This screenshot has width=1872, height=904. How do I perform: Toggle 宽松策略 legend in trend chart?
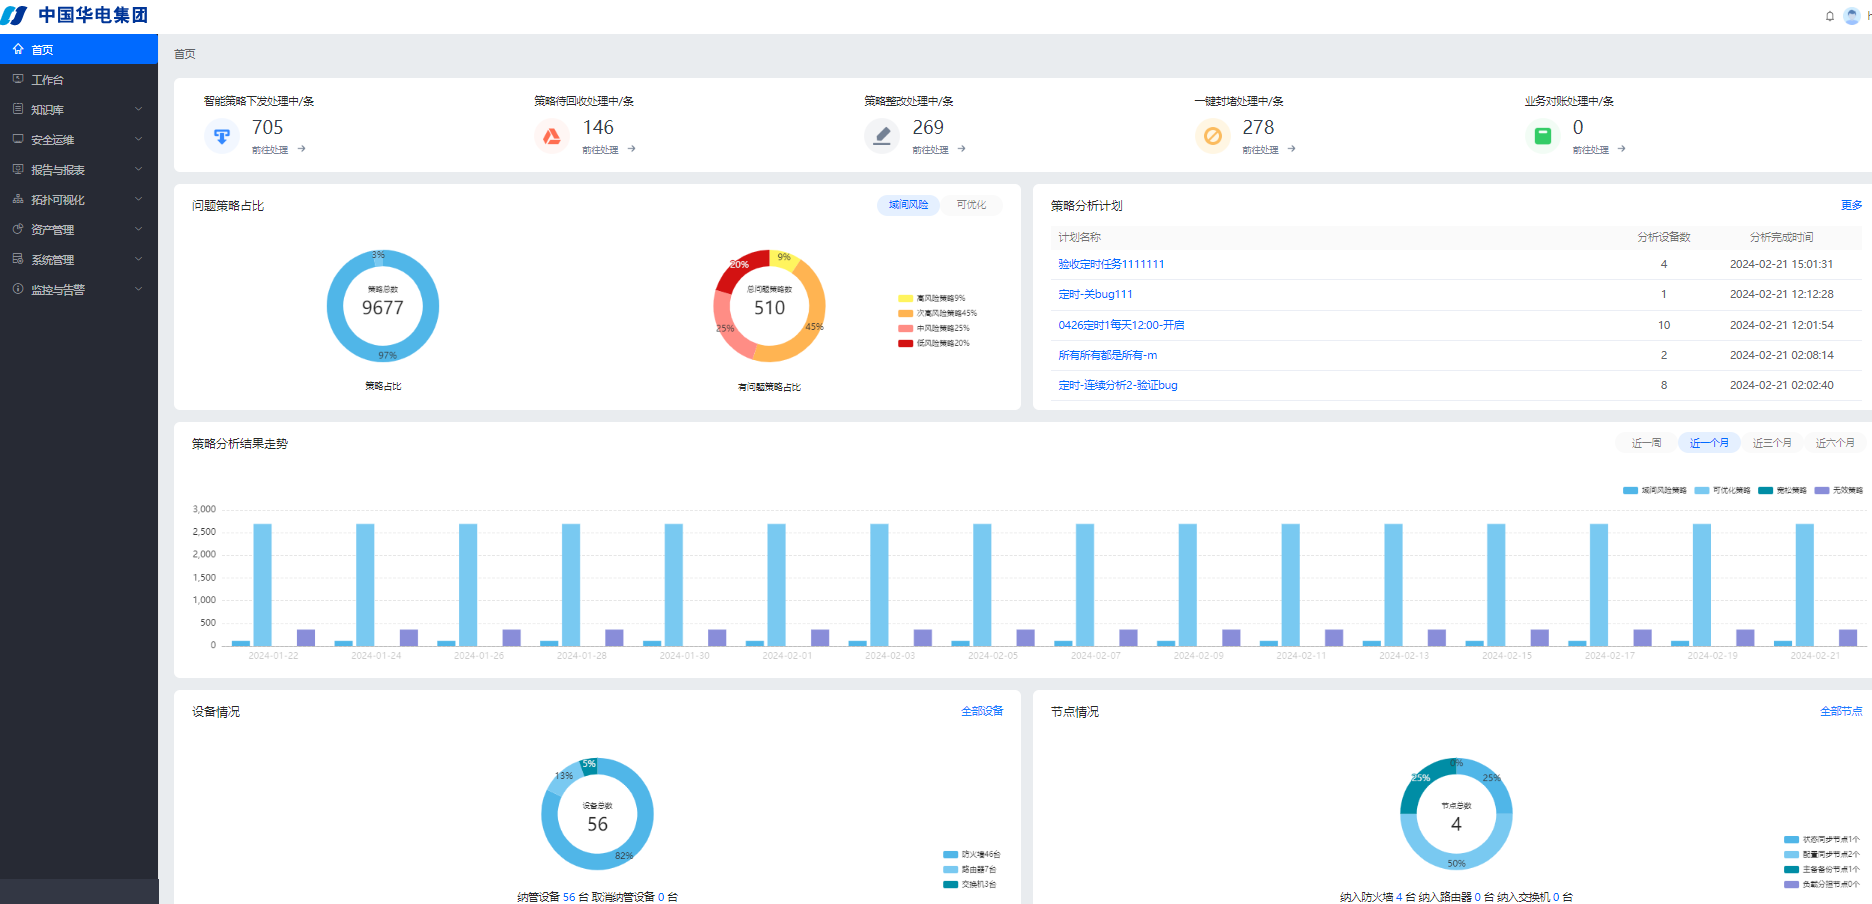pyautogui.click(x=1782, y=491)
